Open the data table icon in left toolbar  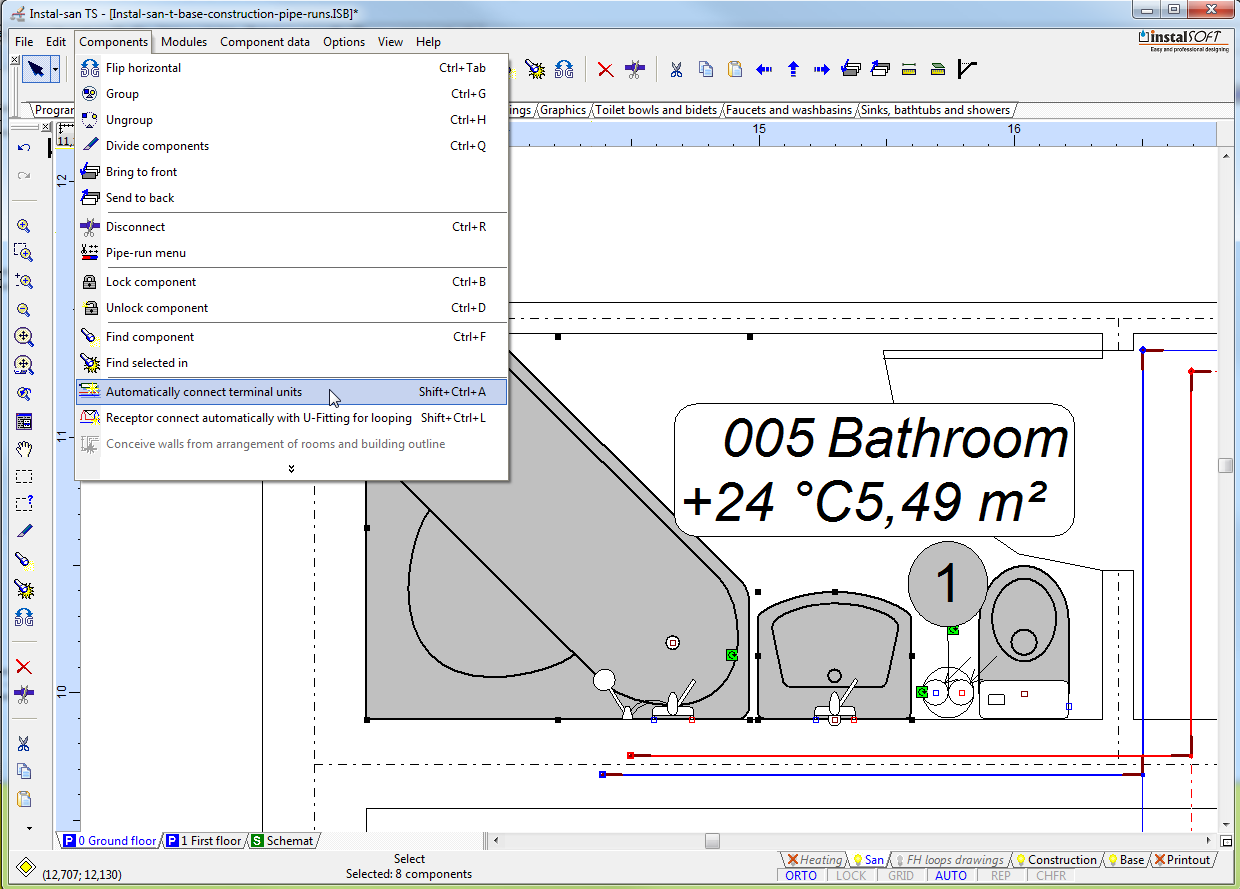pyautogui.click(x=24, y=421)
